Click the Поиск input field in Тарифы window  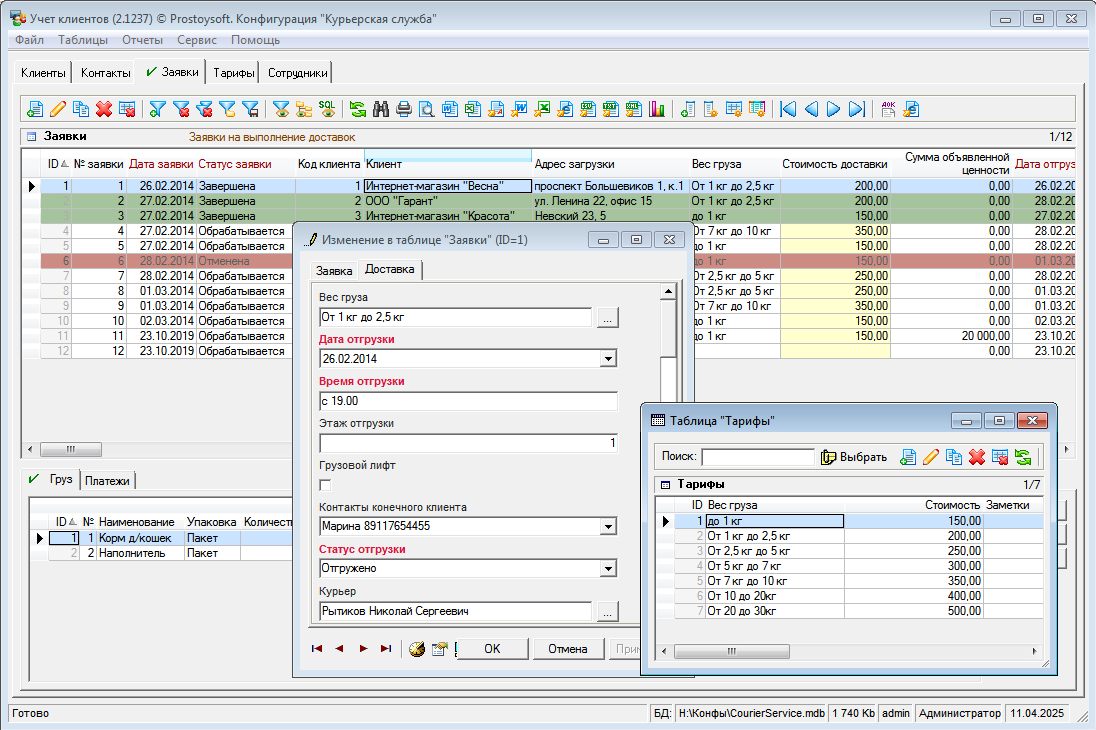[x=758, y=457]
